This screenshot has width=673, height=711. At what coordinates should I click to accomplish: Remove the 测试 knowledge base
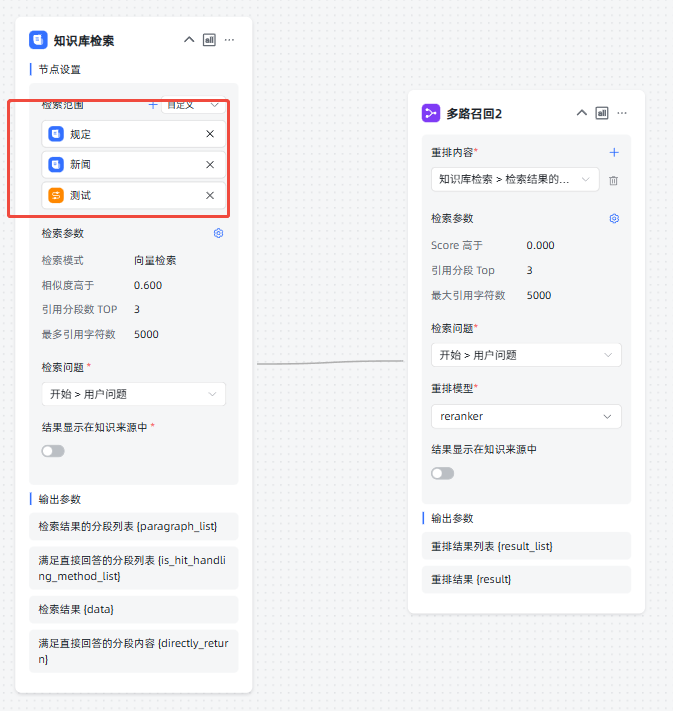(210, 195)
